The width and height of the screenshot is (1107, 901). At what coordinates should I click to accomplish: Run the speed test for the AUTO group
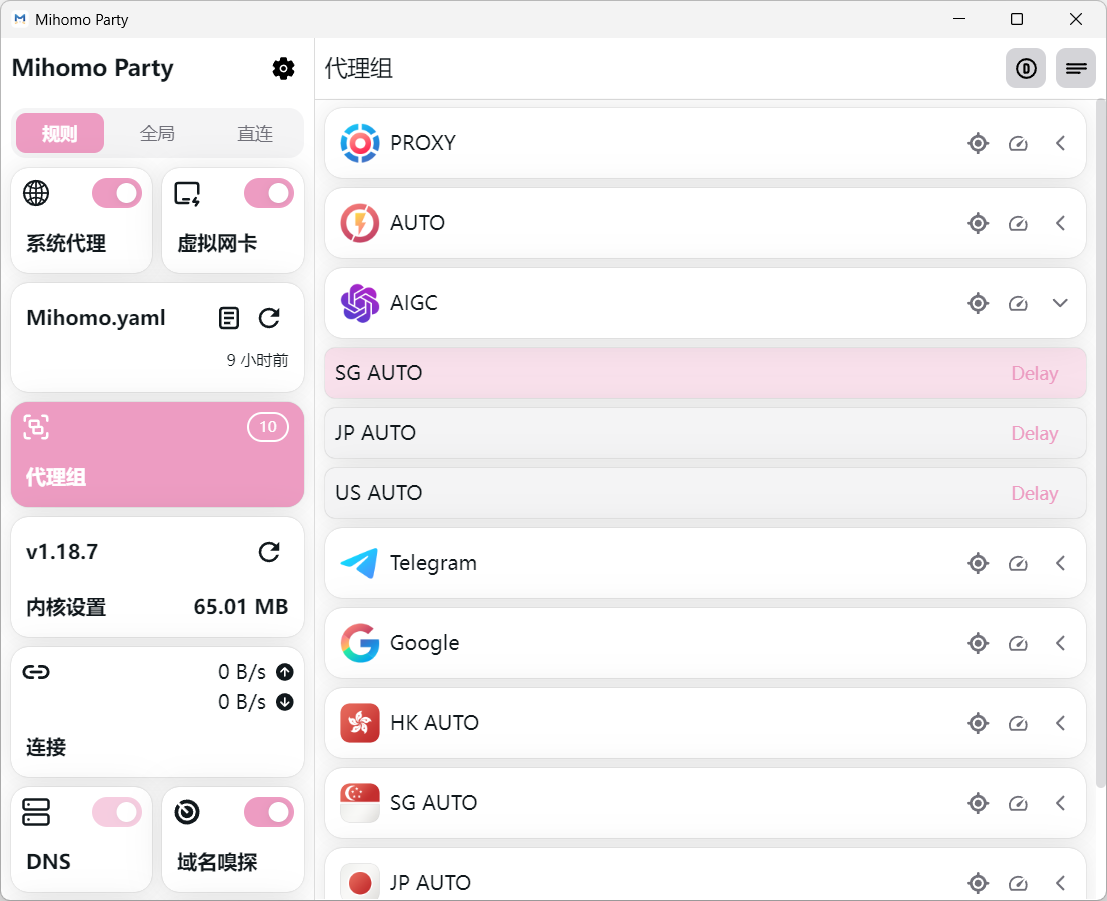point(1018,223)
